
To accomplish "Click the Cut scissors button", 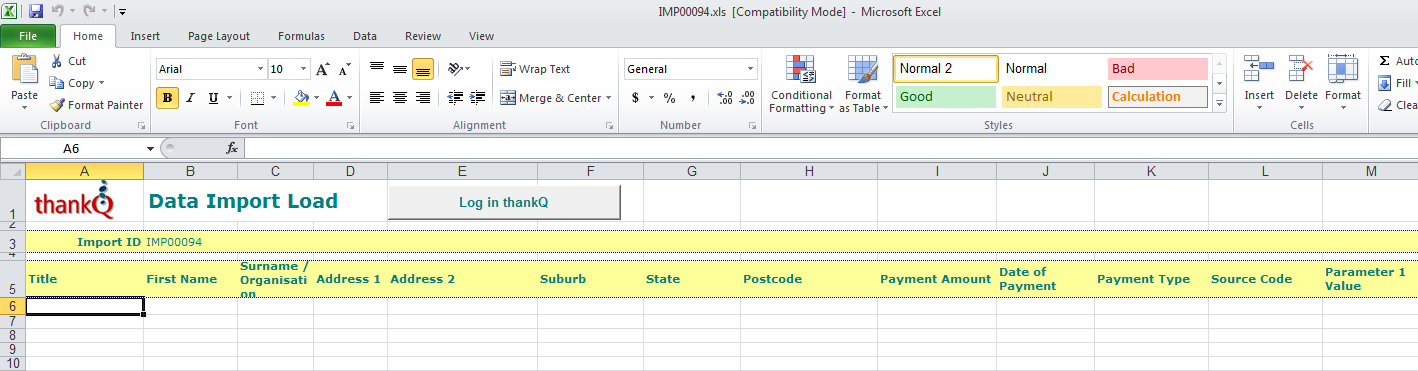I will point(69,61).
